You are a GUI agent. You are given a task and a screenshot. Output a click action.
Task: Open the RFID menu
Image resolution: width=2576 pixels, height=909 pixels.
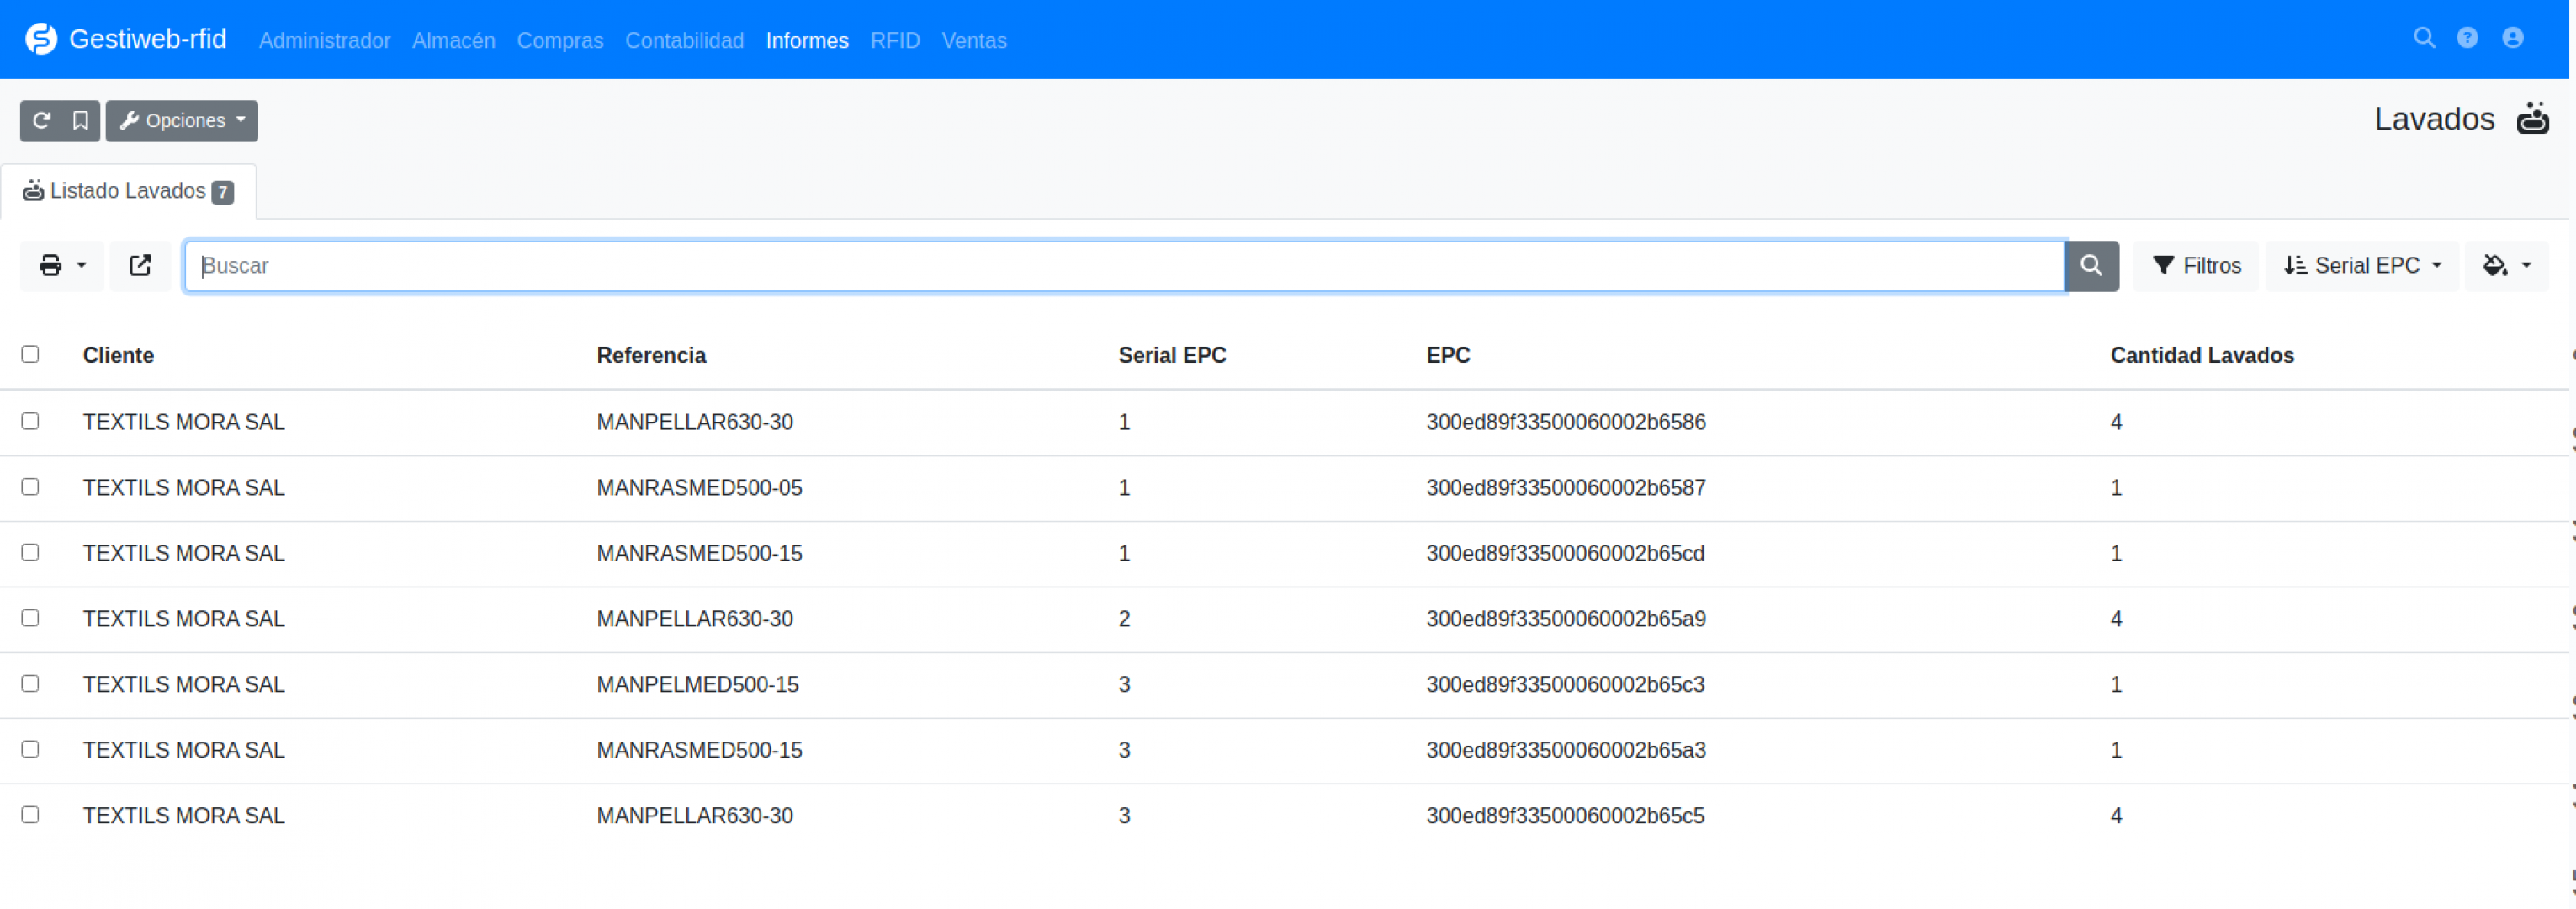click(895, 40)
